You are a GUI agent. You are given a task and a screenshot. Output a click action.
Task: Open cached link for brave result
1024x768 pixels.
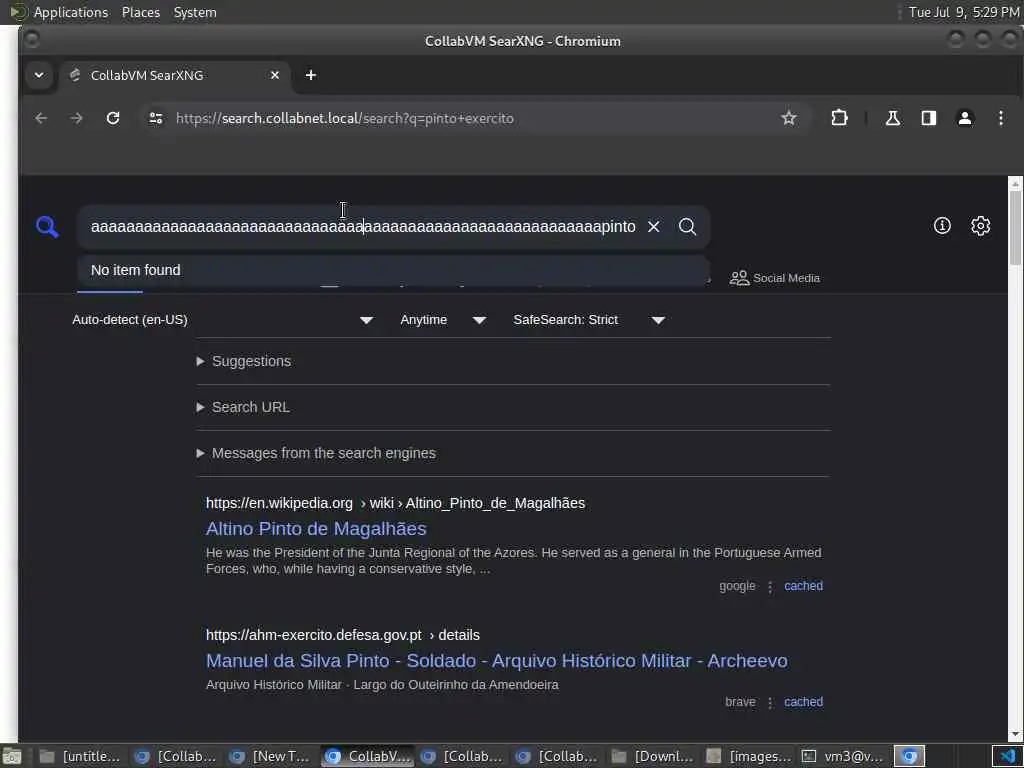click(x=803, y=701)
